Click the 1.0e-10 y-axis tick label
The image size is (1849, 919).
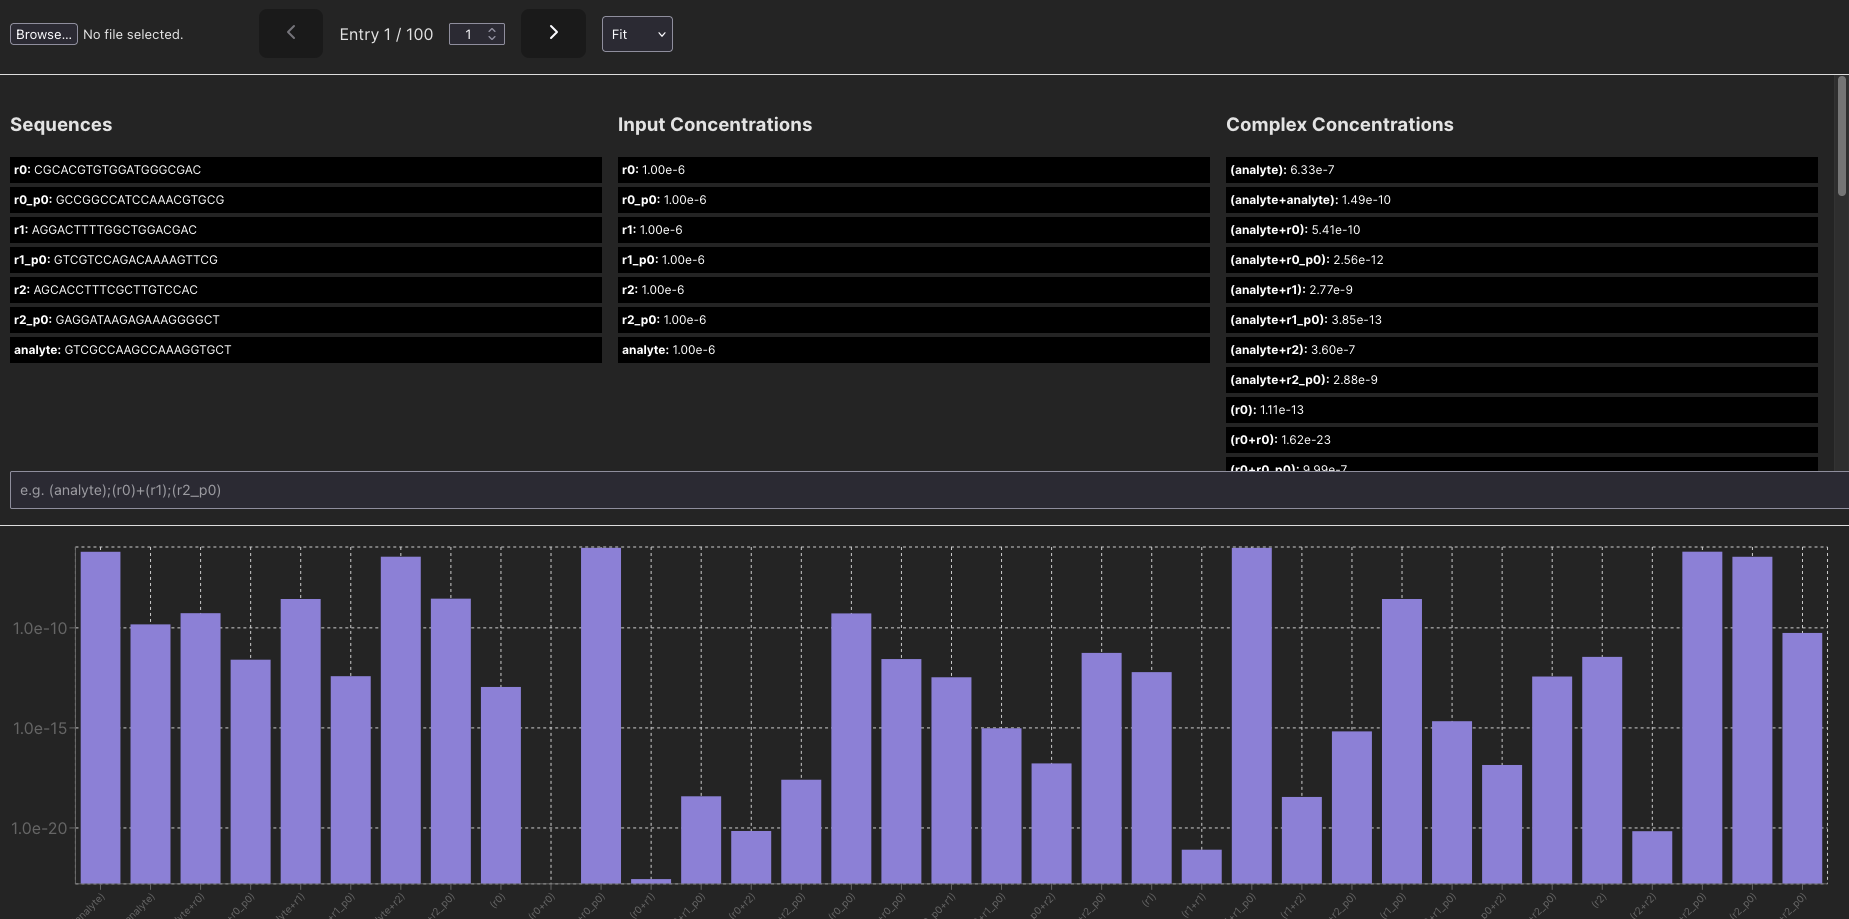click(x=40, y=628)
